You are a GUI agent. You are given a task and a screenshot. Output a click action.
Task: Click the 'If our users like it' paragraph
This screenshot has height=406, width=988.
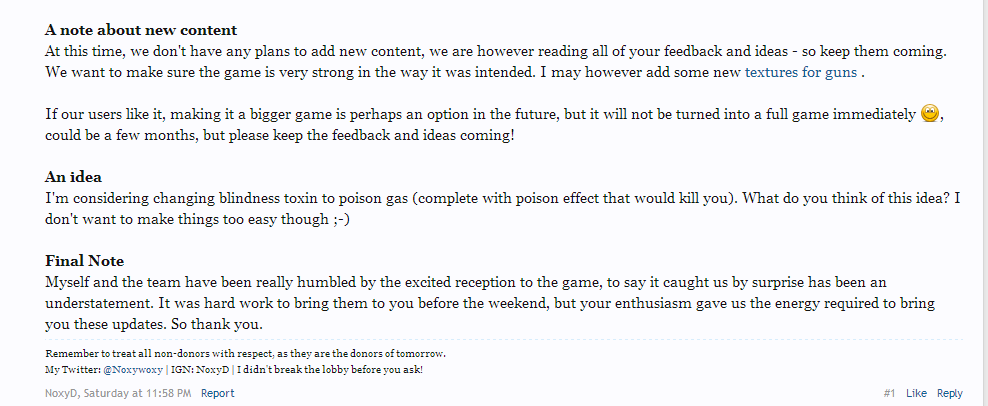pyautogui.click(x=493, y=125)
